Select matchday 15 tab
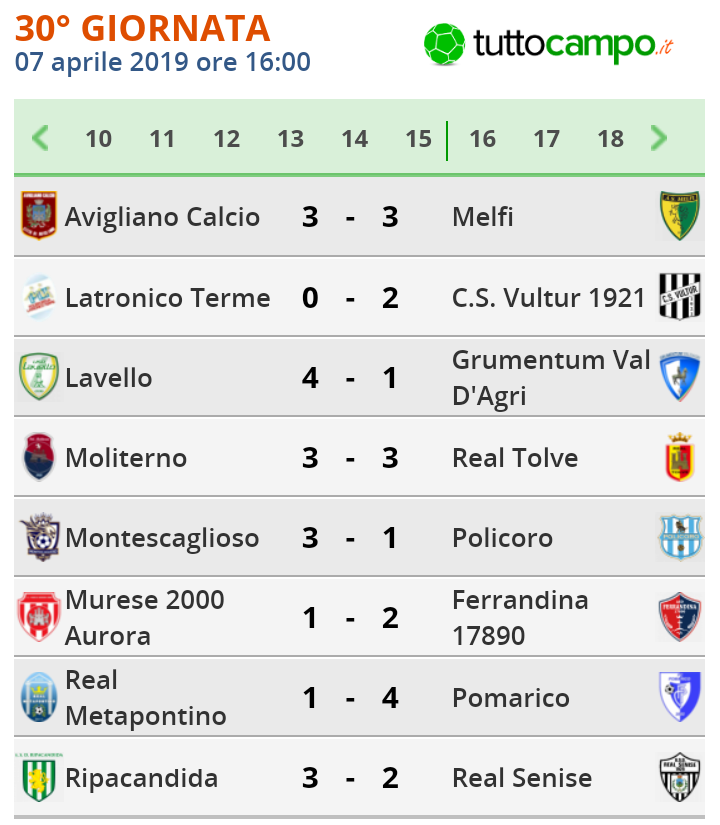 [418, 139]
